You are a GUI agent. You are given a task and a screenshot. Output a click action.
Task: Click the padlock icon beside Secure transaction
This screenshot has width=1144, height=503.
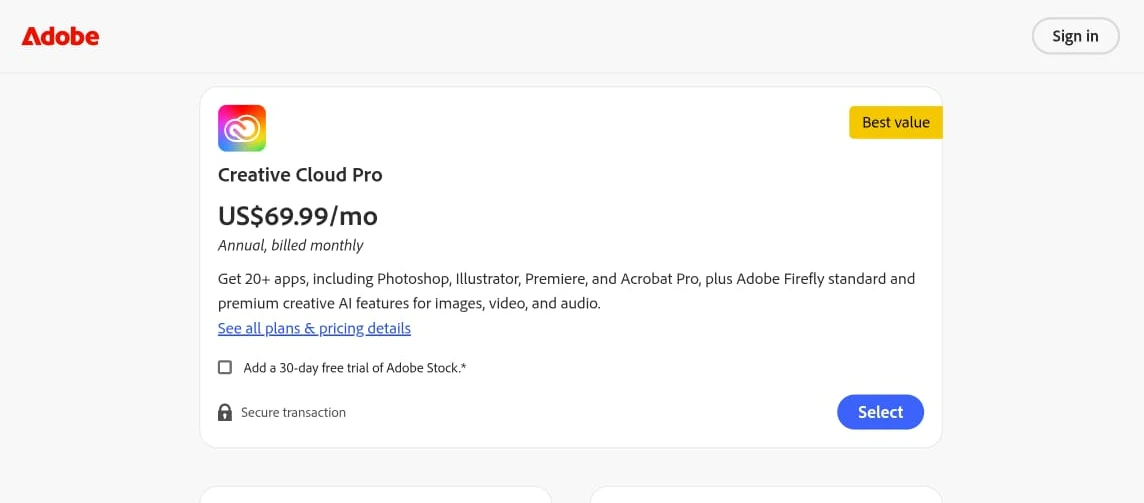[x=225, y=412]
